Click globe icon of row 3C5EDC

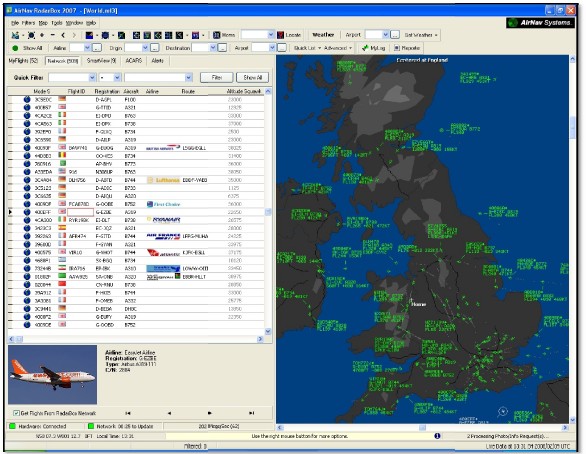(27, 99)
